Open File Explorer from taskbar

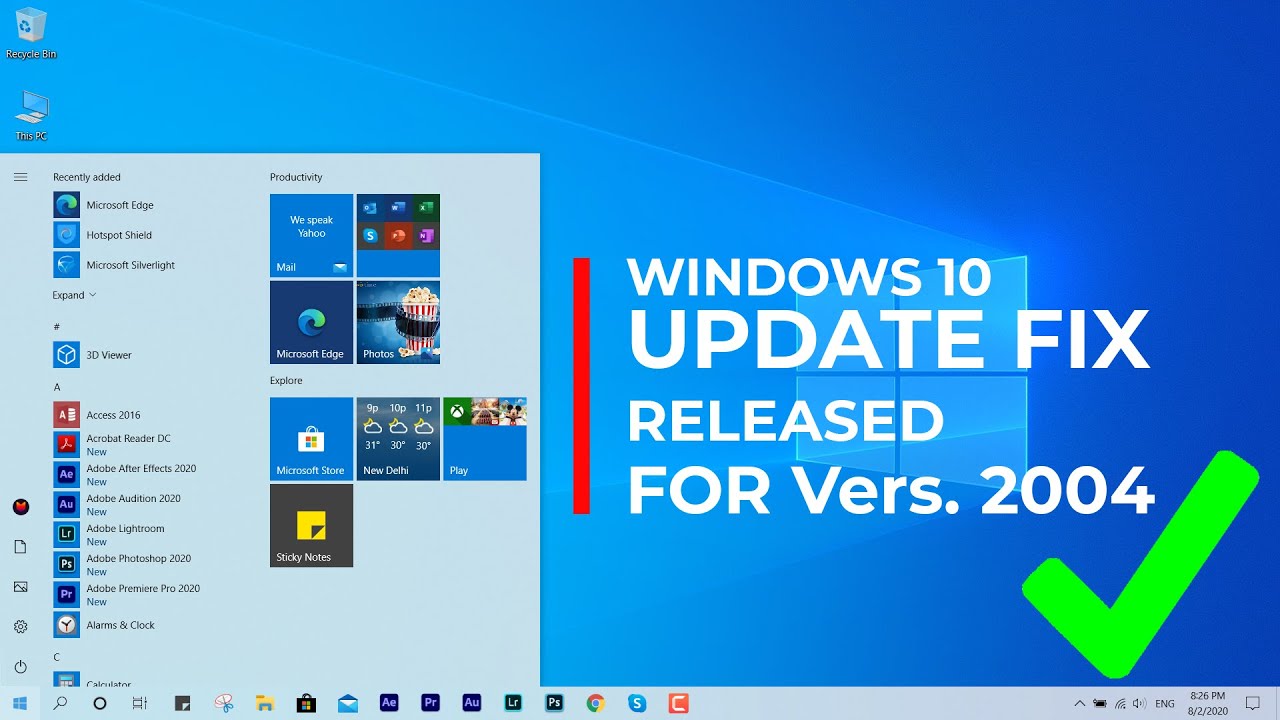tap(265, 703)
